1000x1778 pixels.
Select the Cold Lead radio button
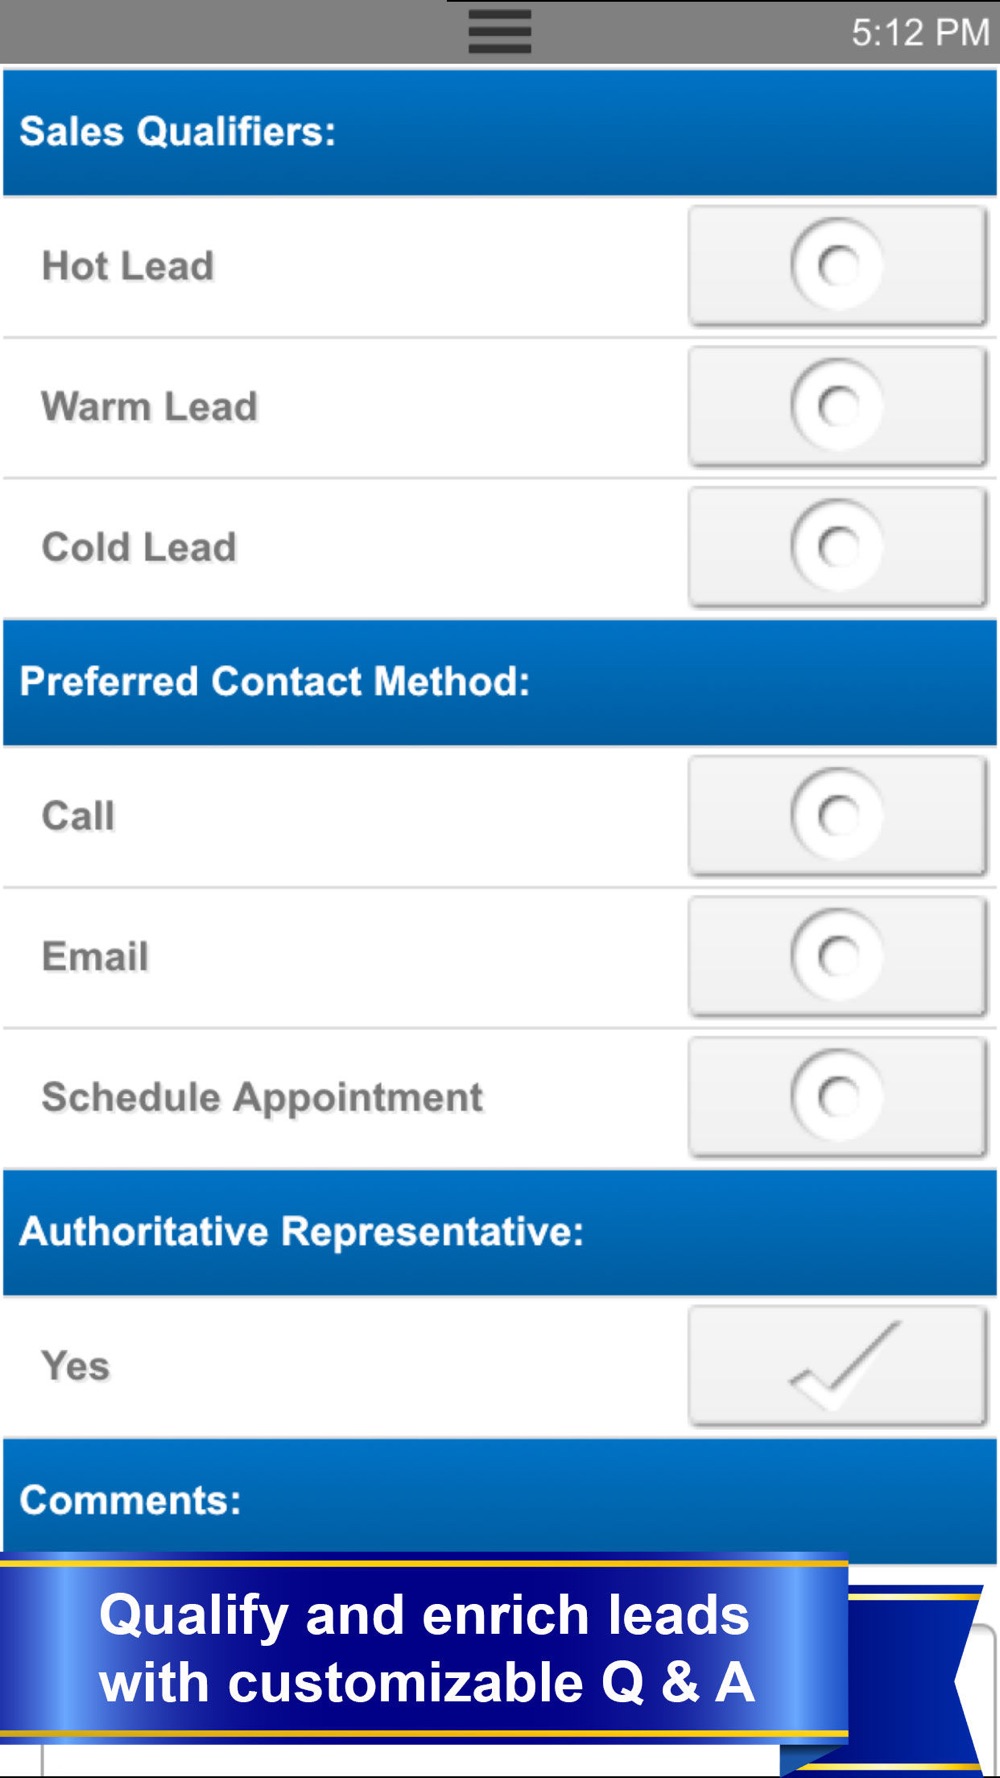pos(837,547)
